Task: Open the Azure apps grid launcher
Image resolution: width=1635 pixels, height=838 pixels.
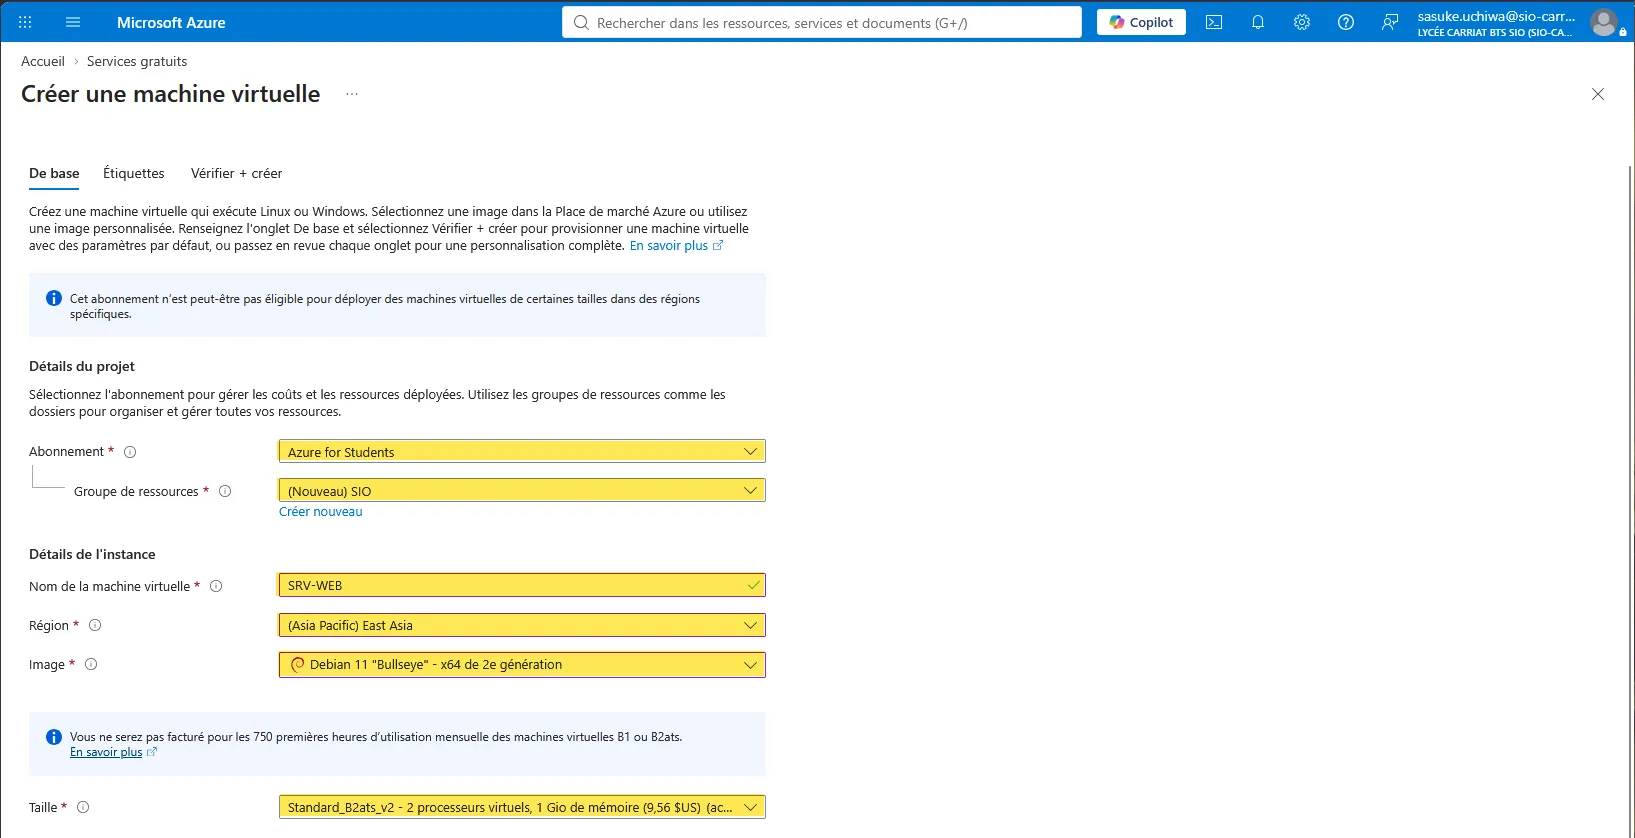Action: click(x=25, y=22)
